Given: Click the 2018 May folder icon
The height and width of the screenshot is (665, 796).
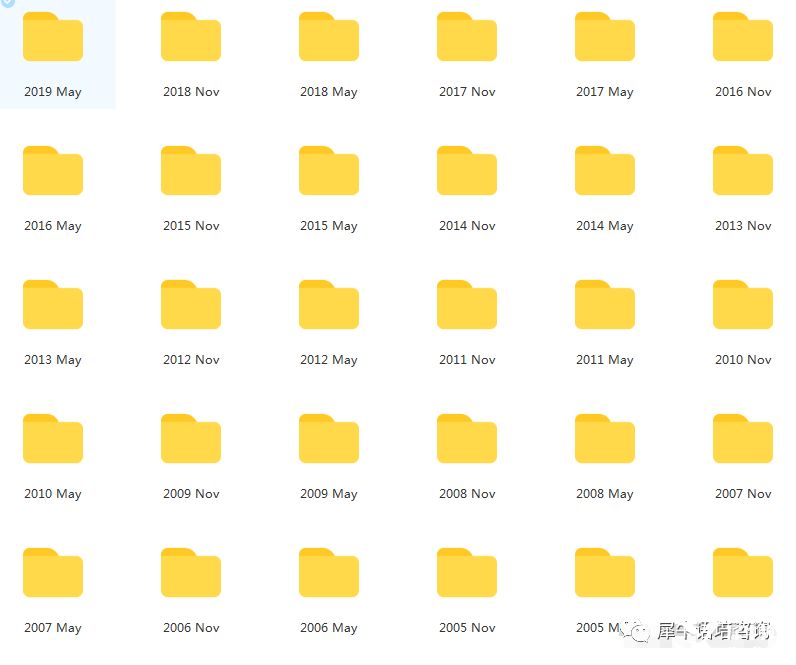Looking at the screenshot, I should (x=329, y=37).
